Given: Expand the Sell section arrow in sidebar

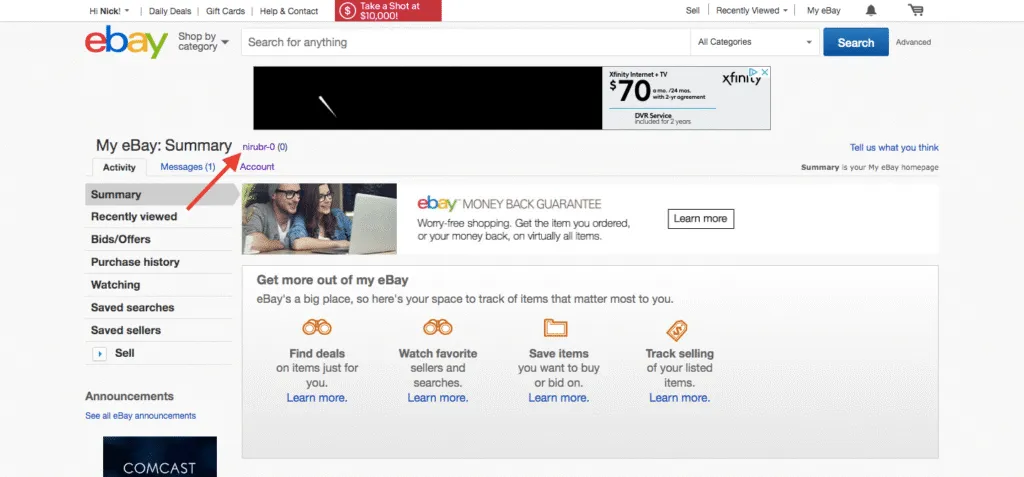Looking at the screenshot, I should pos(99,354).
